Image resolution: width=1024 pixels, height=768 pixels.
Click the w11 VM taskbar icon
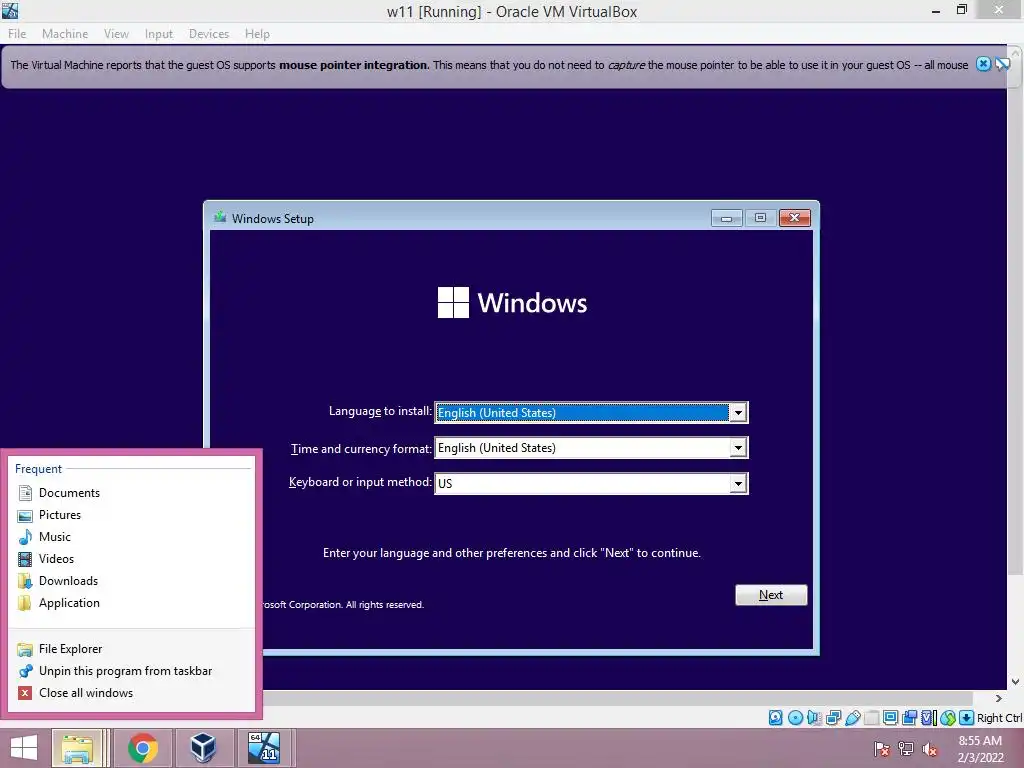tap(264, 748)
